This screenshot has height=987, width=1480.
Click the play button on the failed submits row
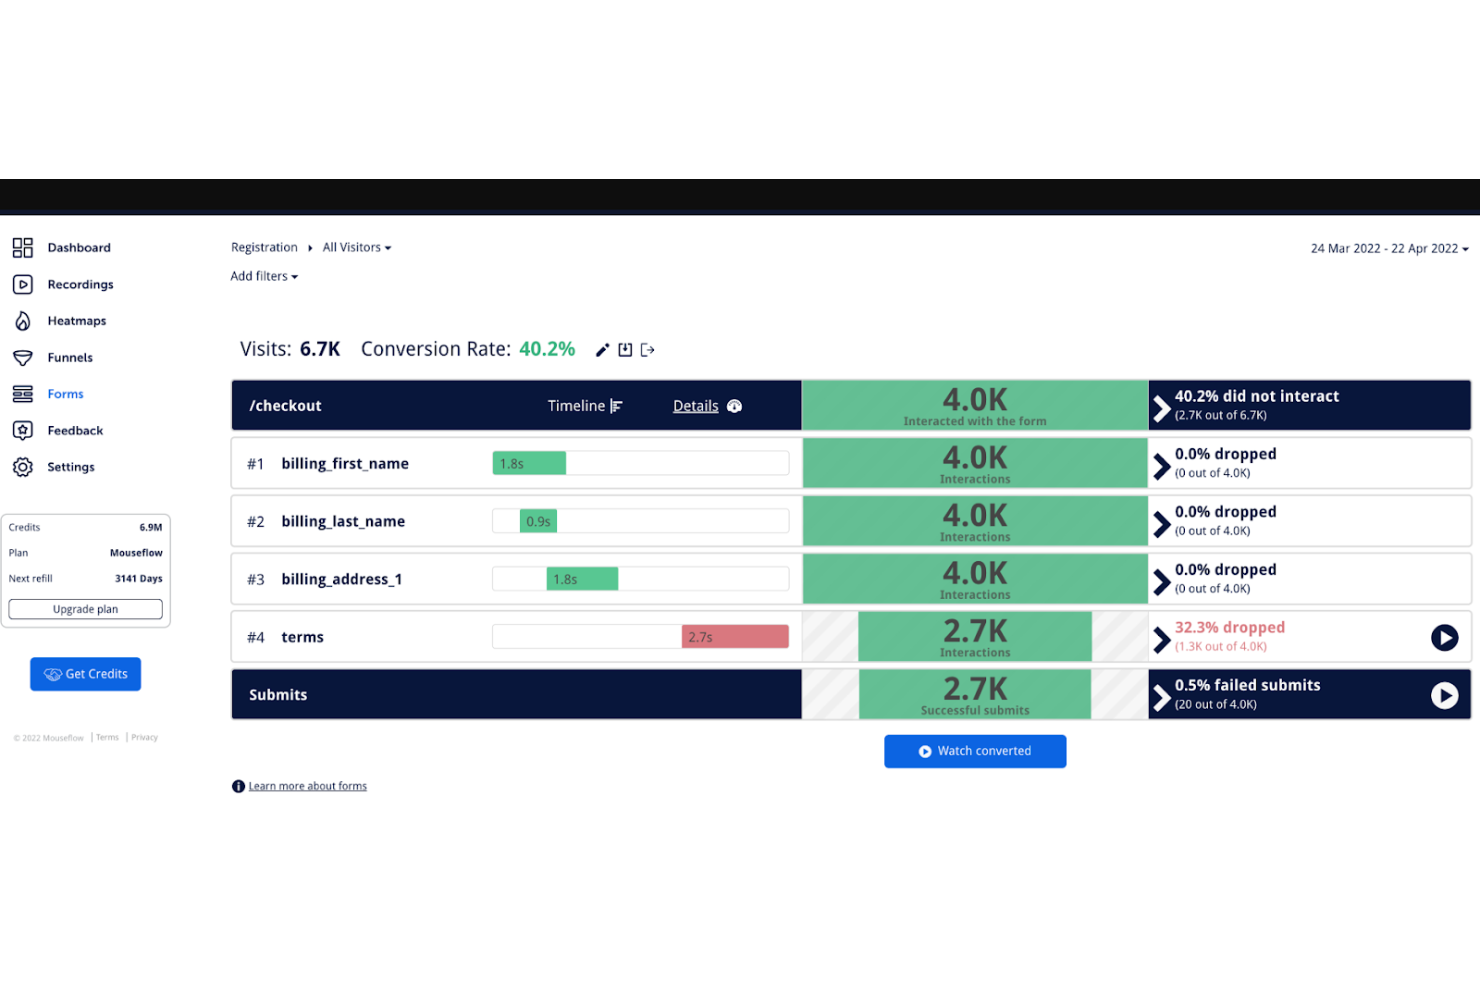(1444, 694)
